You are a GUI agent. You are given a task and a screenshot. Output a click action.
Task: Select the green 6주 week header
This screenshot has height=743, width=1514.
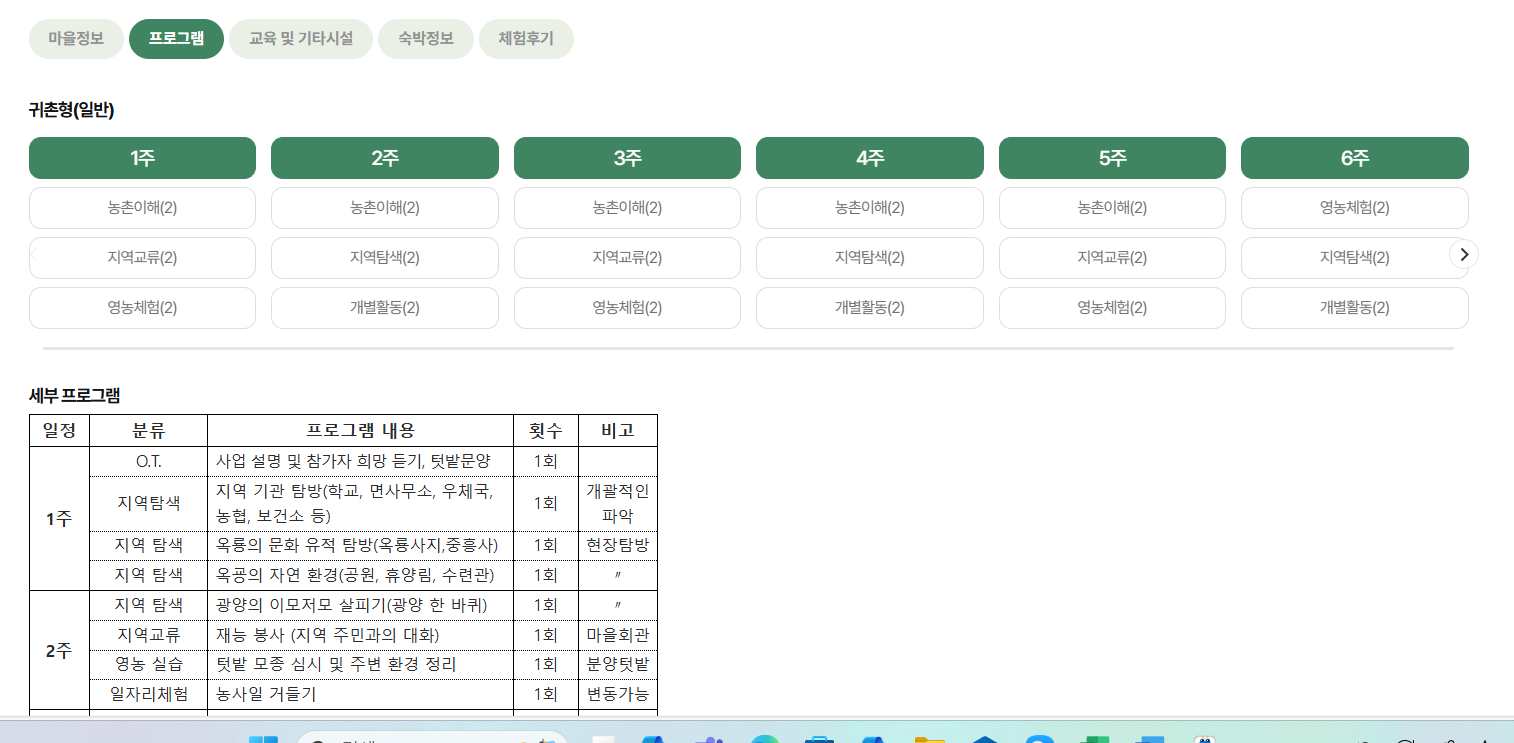tap(1355, 157)
